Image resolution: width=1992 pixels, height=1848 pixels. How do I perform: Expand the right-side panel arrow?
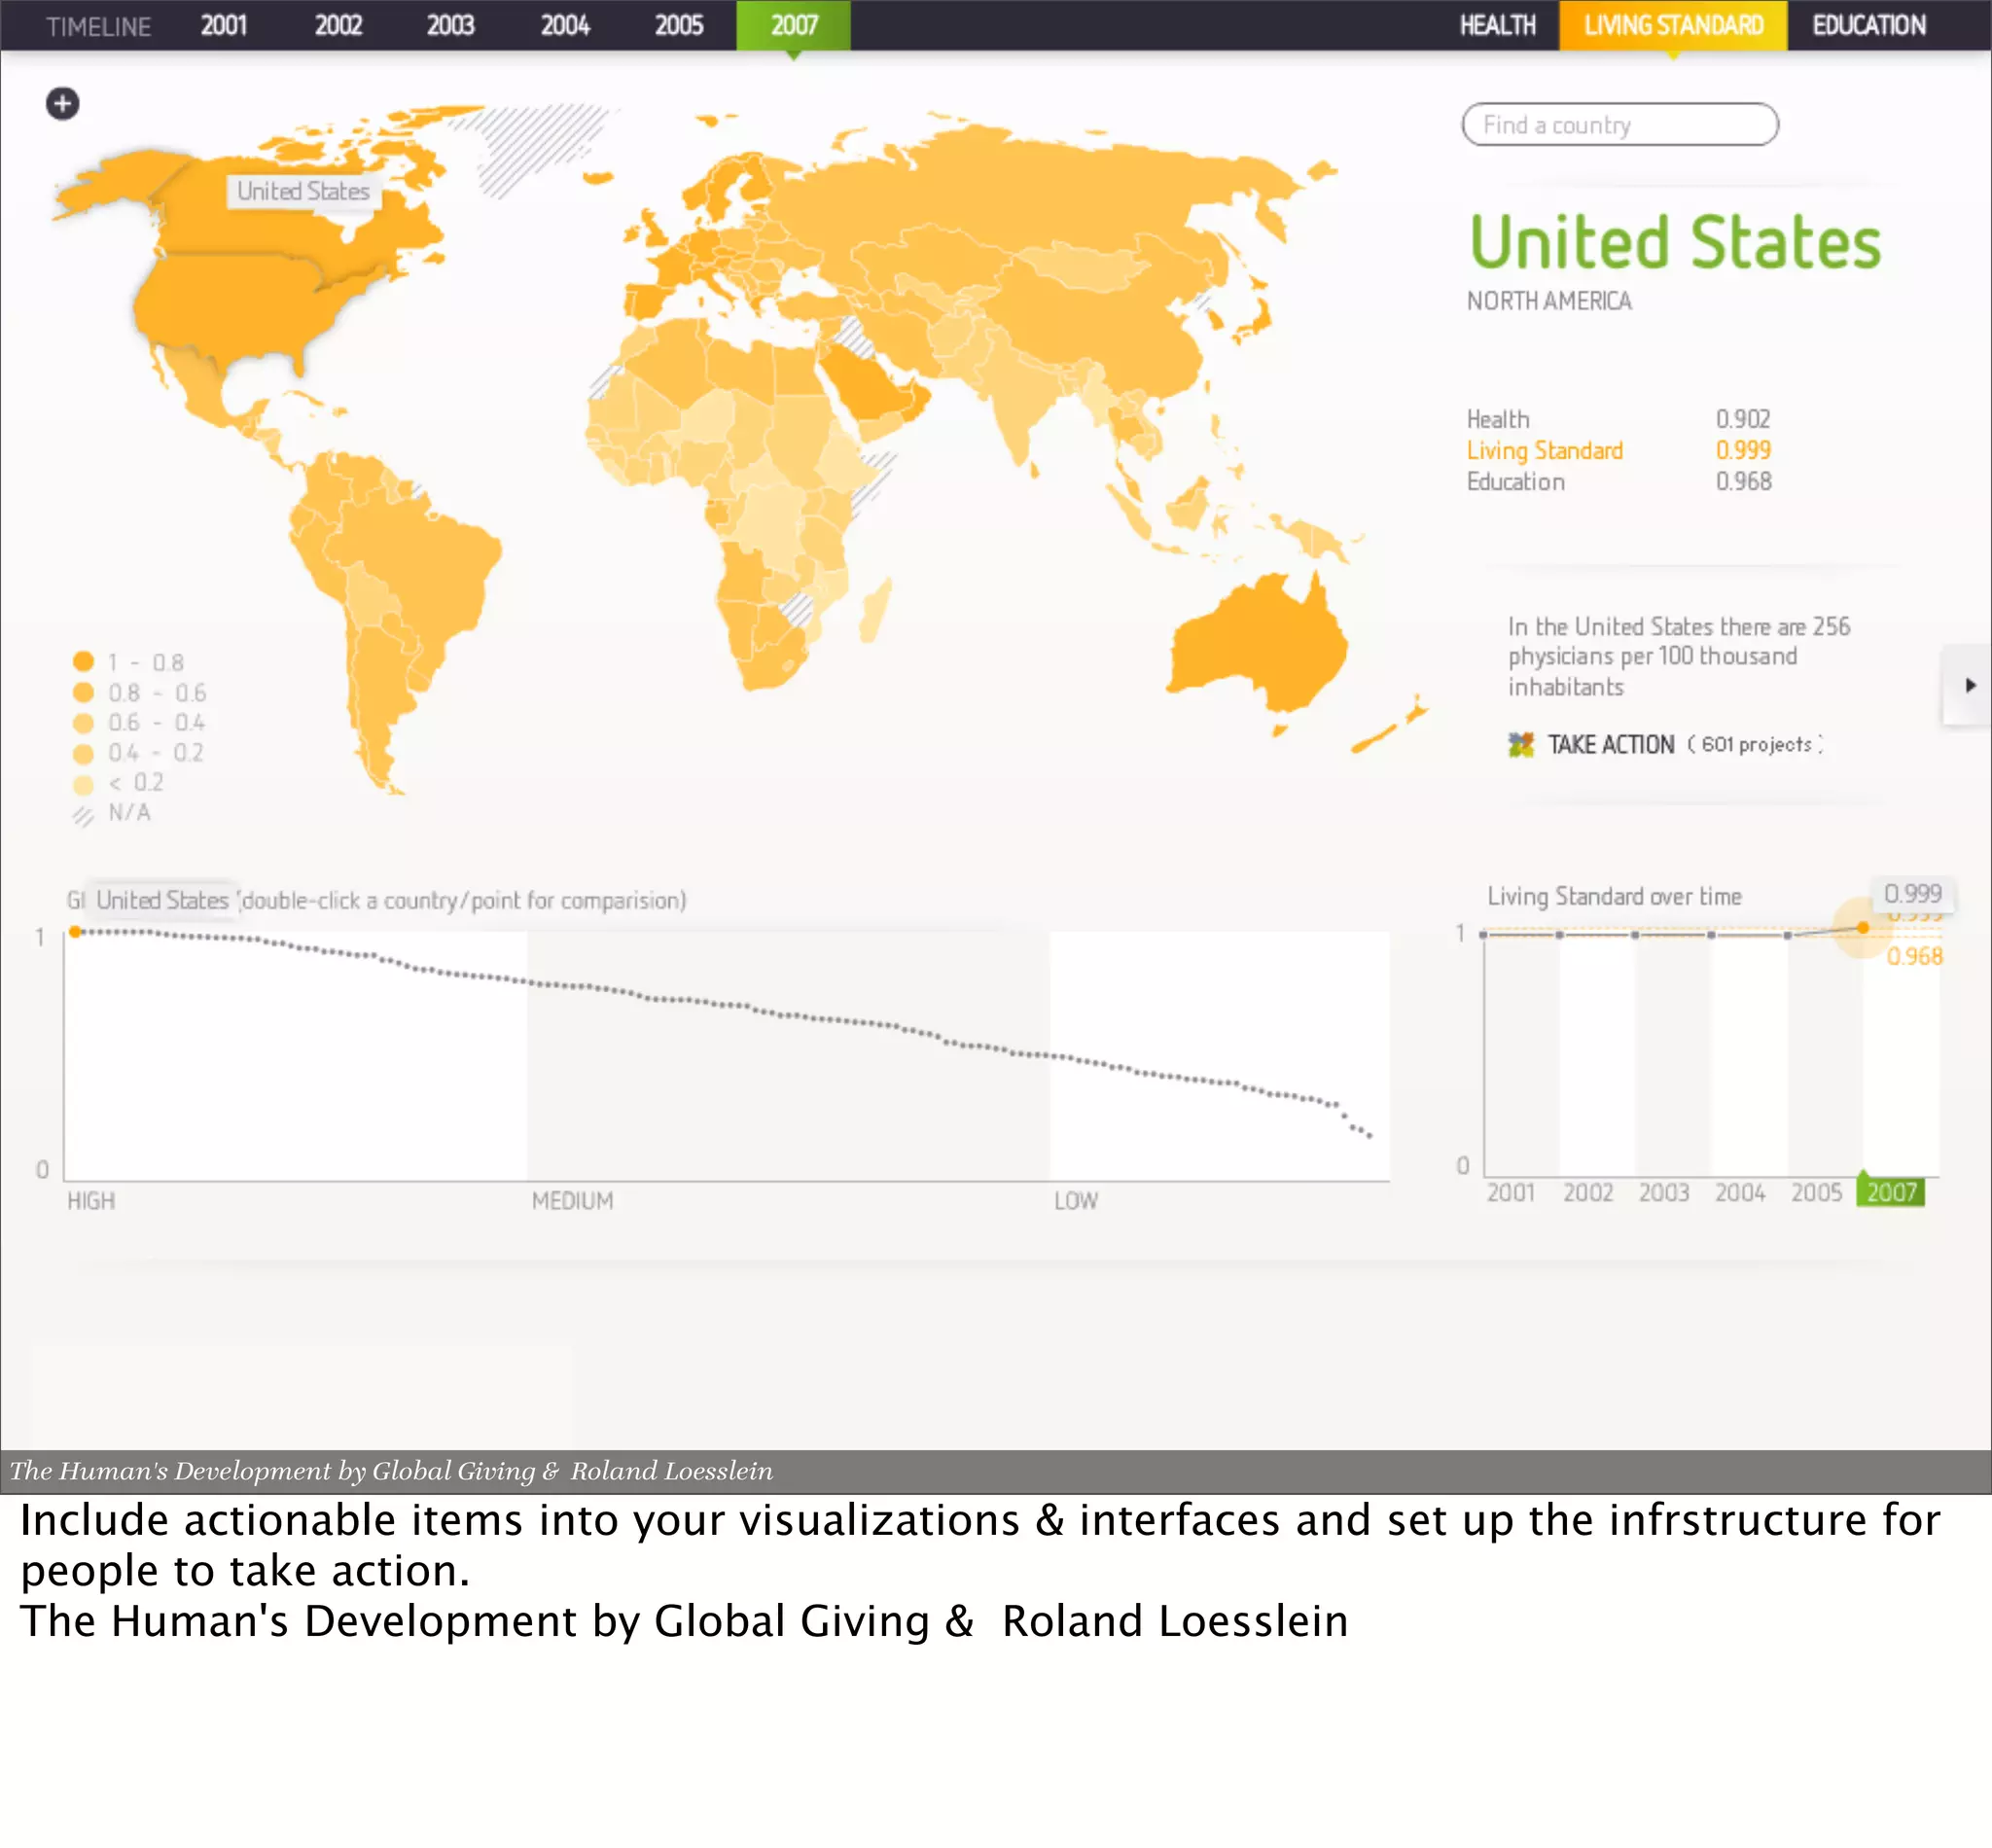1969,685
